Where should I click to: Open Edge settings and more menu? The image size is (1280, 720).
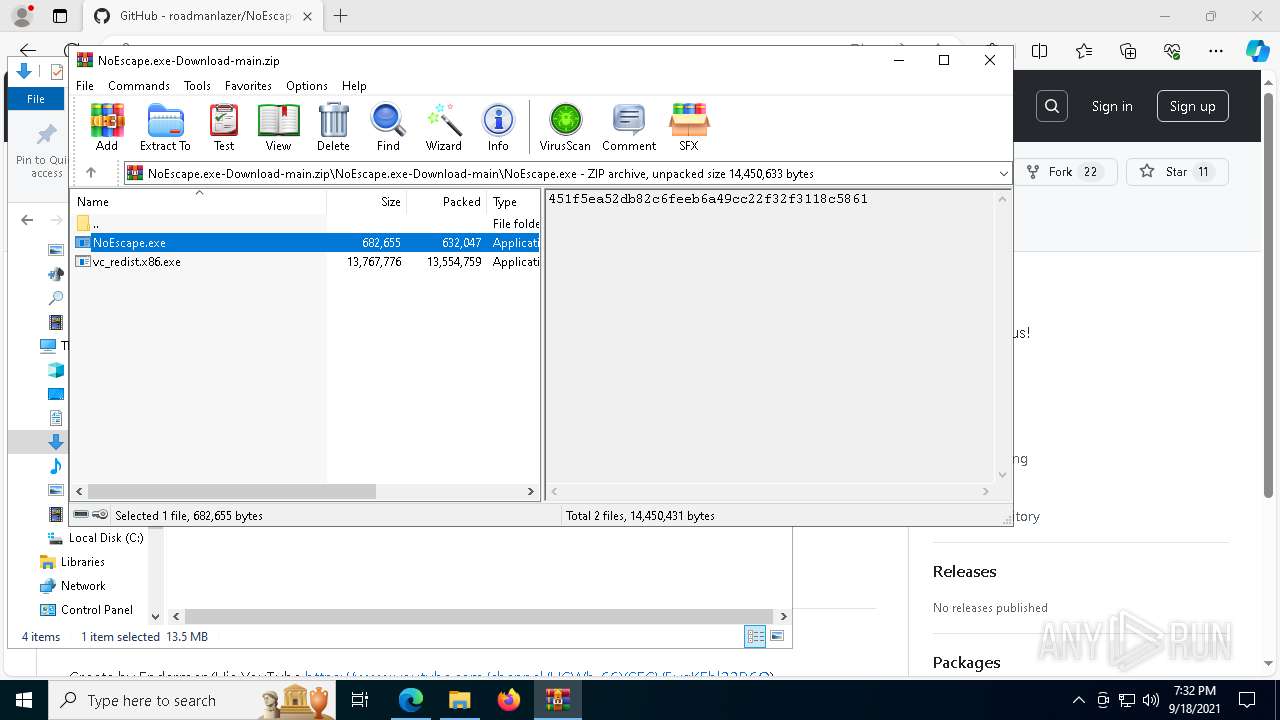pos(1216,51)
